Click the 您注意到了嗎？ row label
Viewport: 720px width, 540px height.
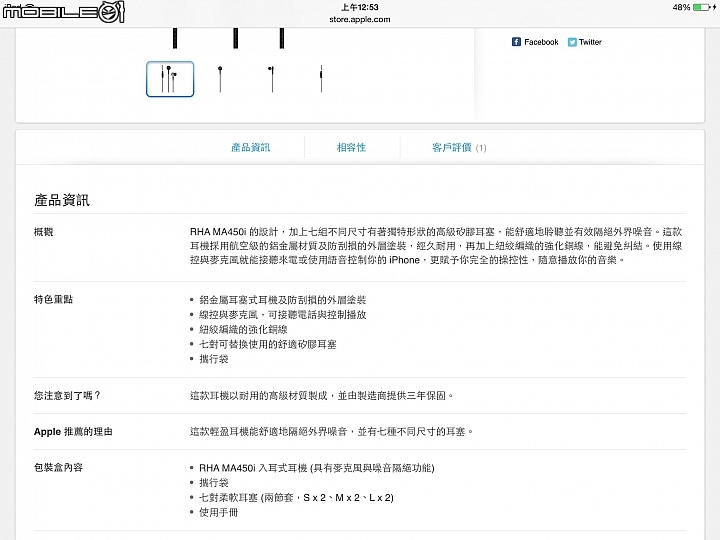pyautogui.click(x=68, y=395)
